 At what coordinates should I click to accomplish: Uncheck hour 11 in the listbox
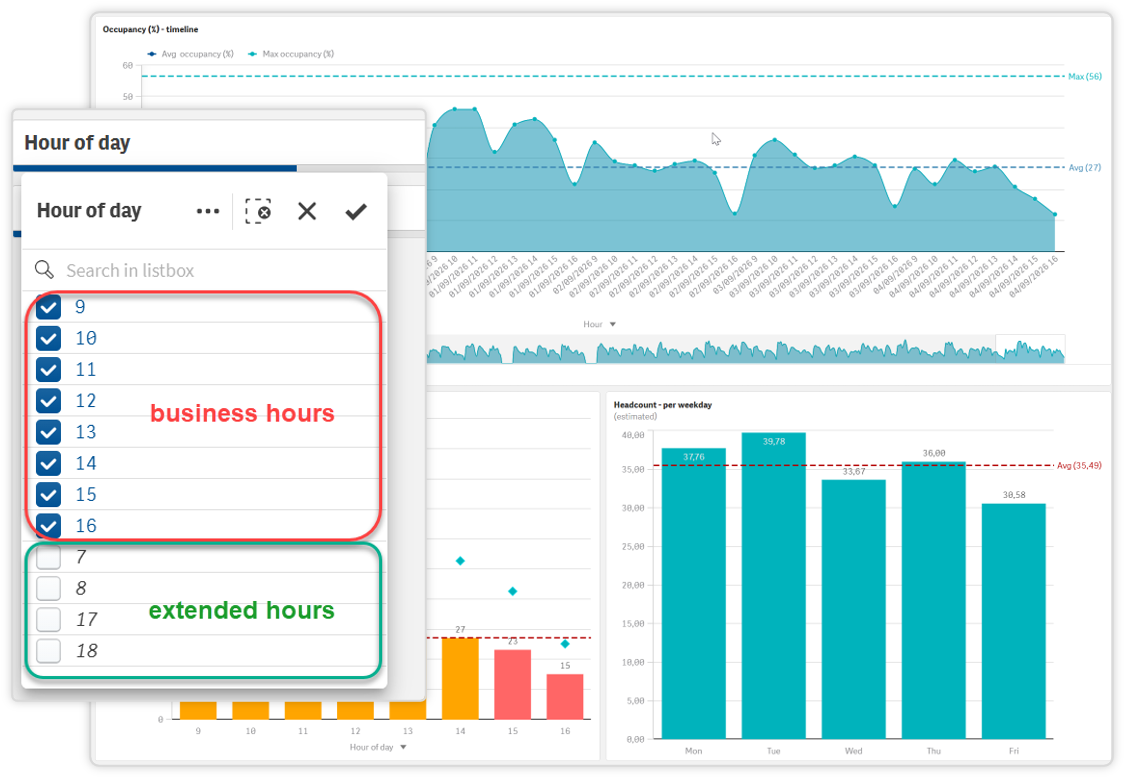49,370
